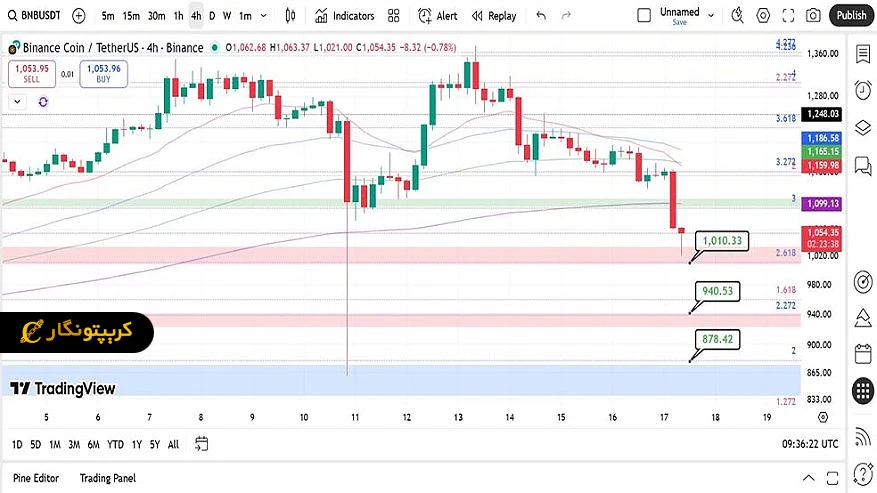Click the undo arrow in top toolbar
The width and height of the screenshot is (877, 493).
(x=541, y=16)
